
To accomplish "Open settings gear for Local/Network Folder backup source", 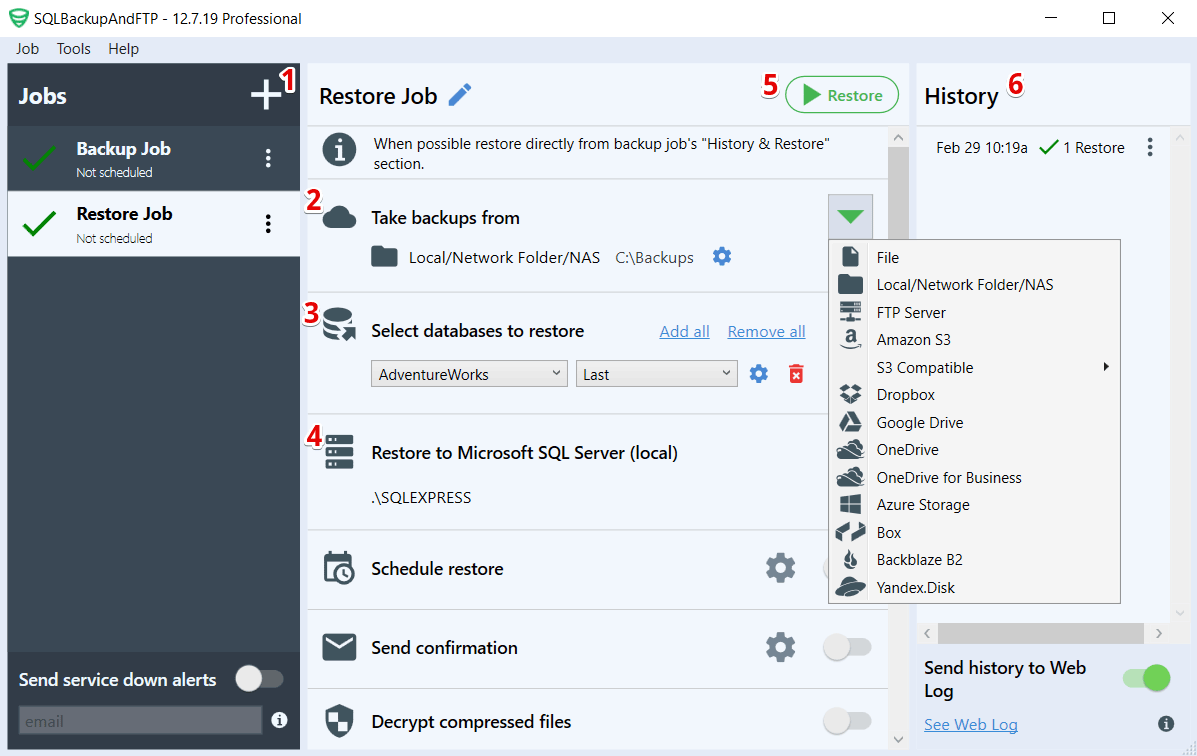I will click(x=722, y=257).
